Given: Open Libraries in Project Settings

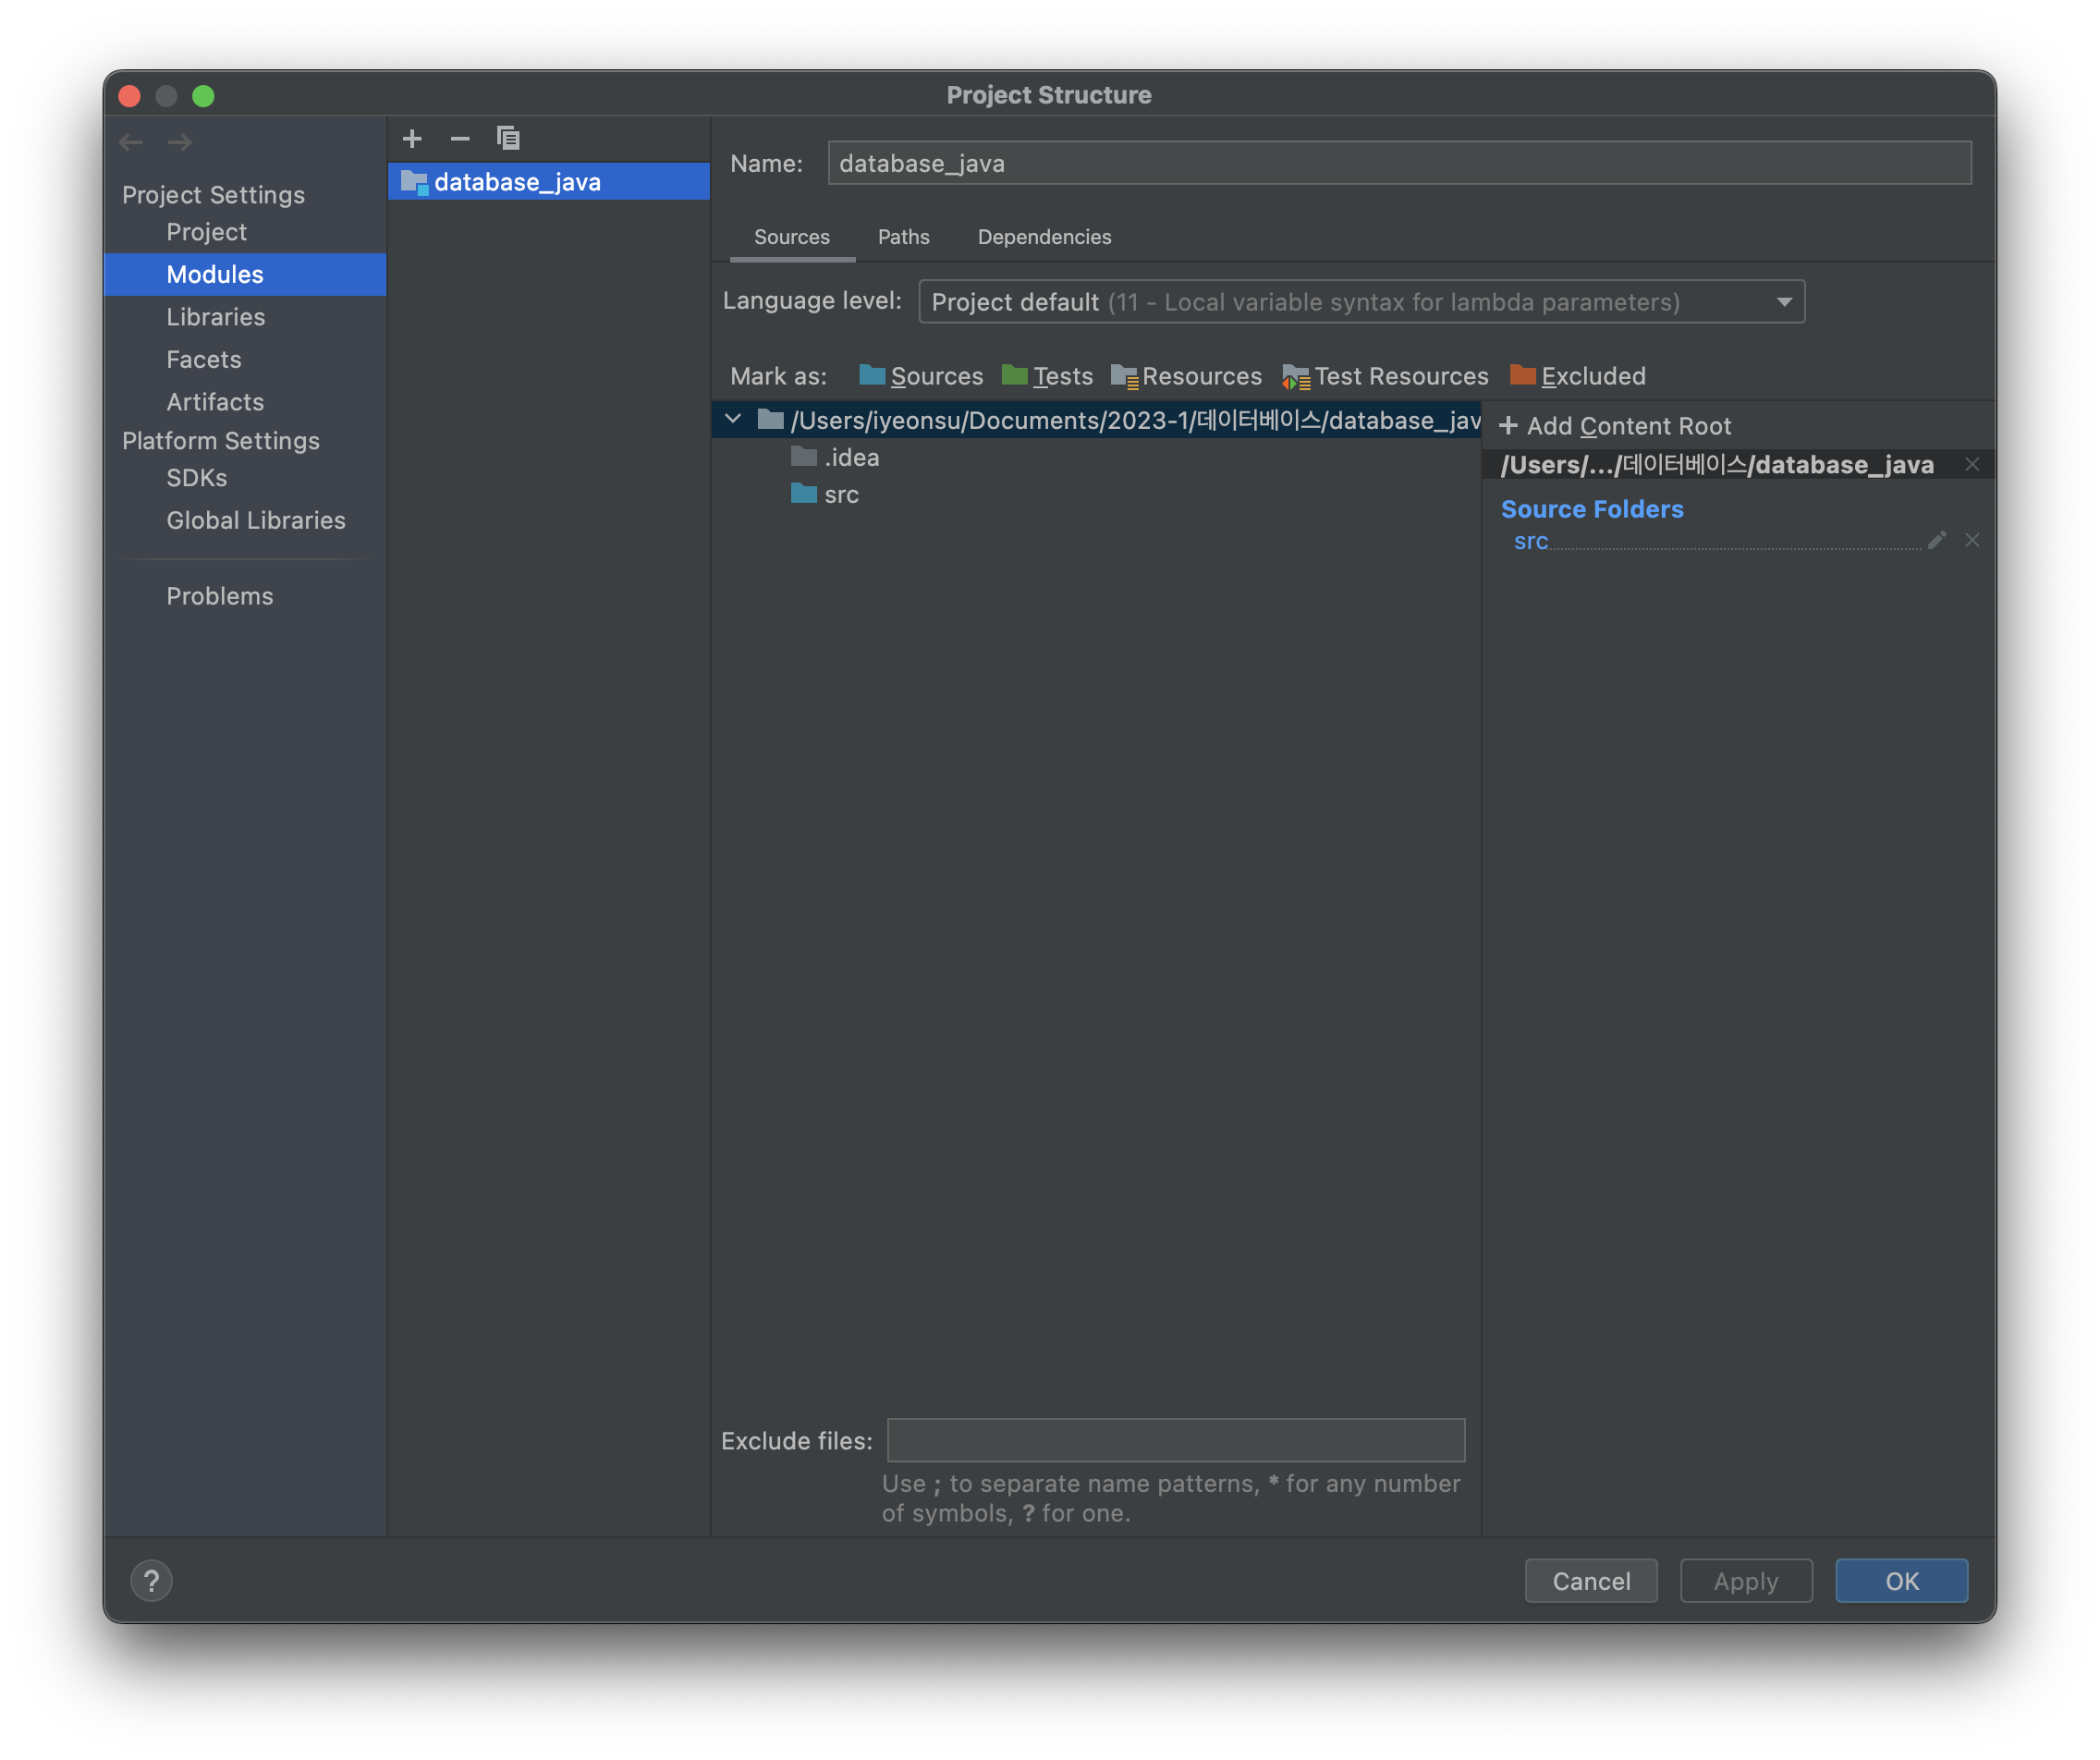Looking at the screenshot, I should click(216, 317).
